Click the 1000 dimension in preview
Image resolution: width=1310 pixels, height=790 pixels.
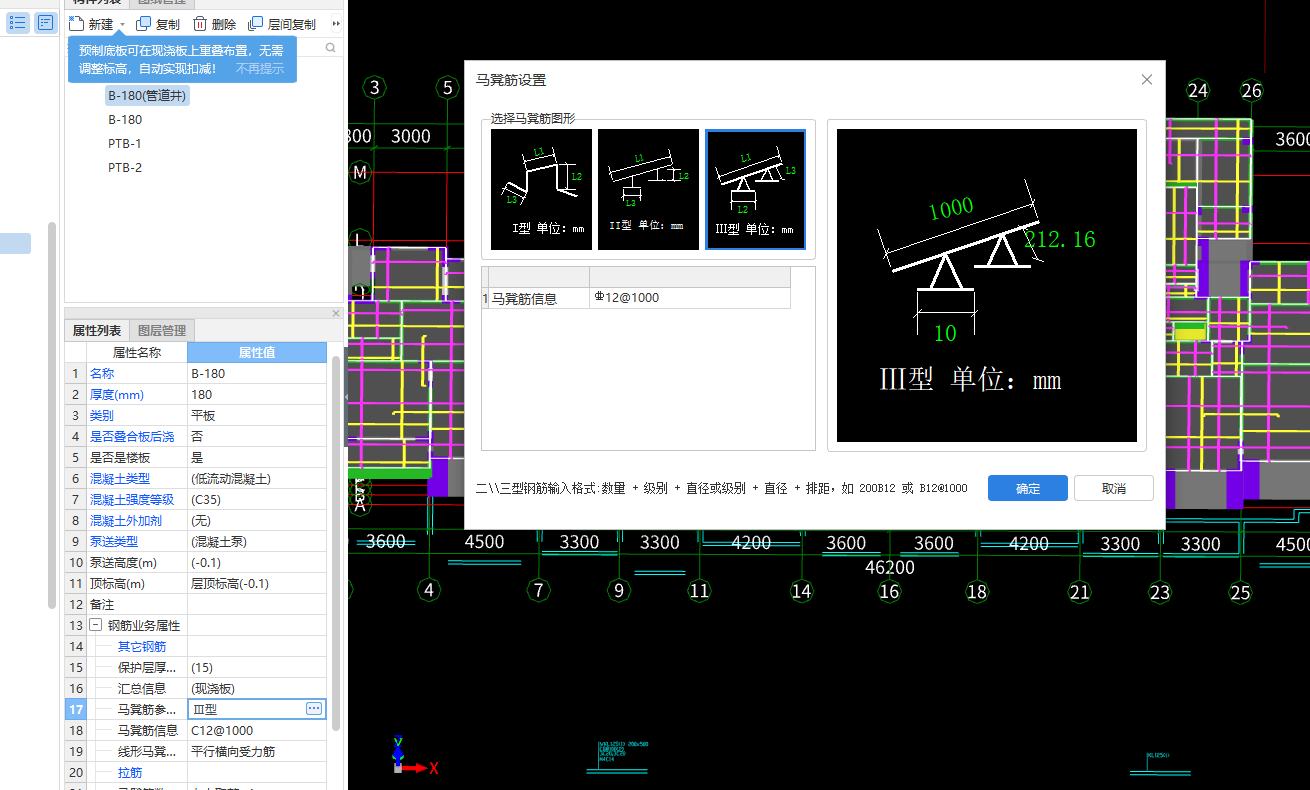[x=950, y=209]
